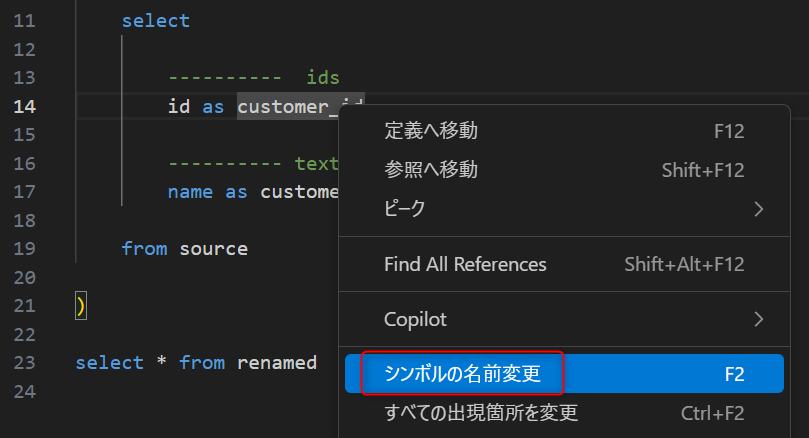Click line number 21 in gutter
The image size is (809, 438).
tap(24, 306)
